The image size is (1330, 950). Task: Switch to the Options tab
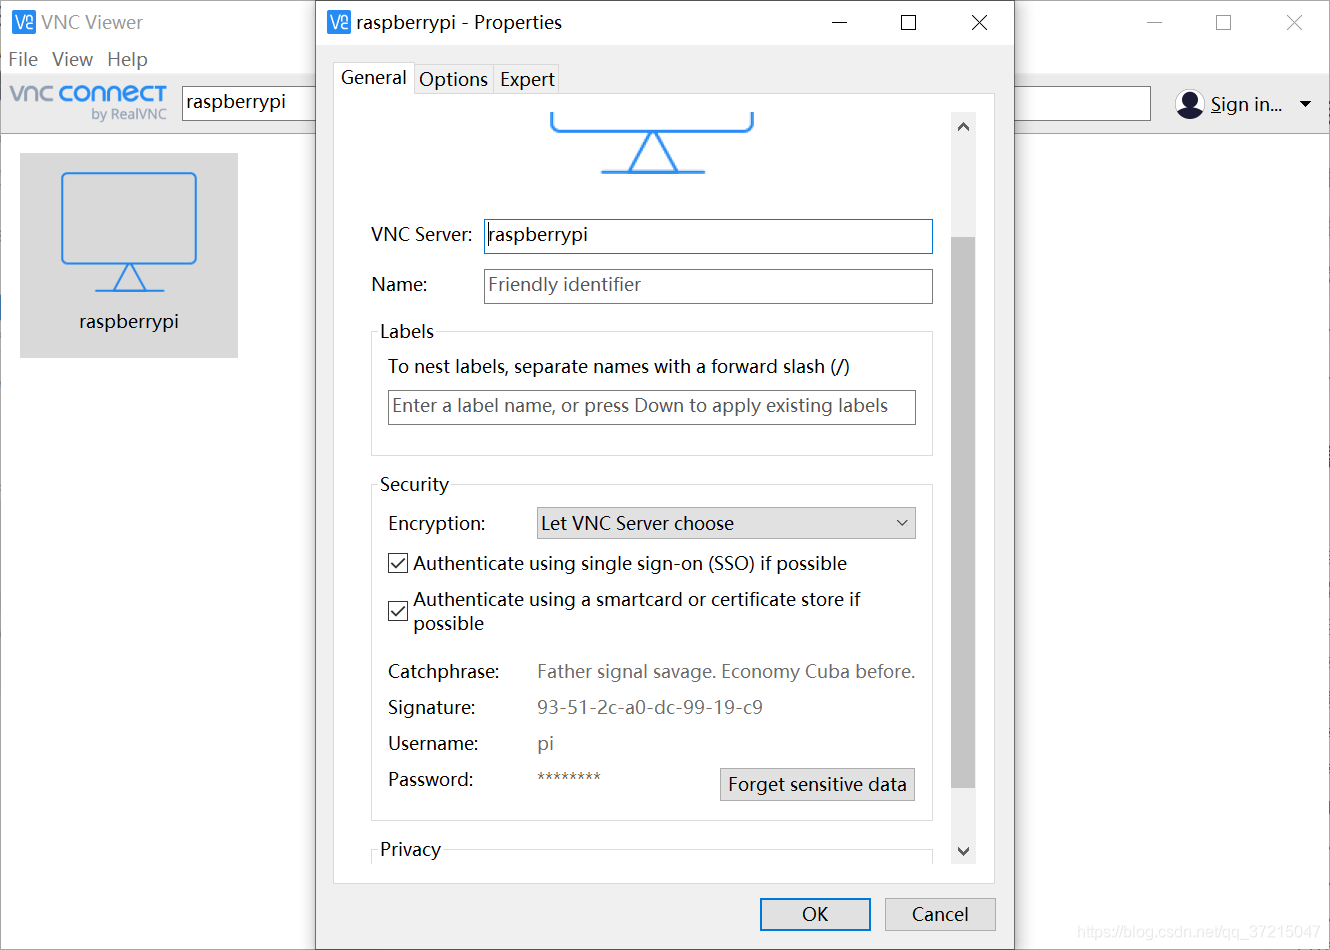453,79
